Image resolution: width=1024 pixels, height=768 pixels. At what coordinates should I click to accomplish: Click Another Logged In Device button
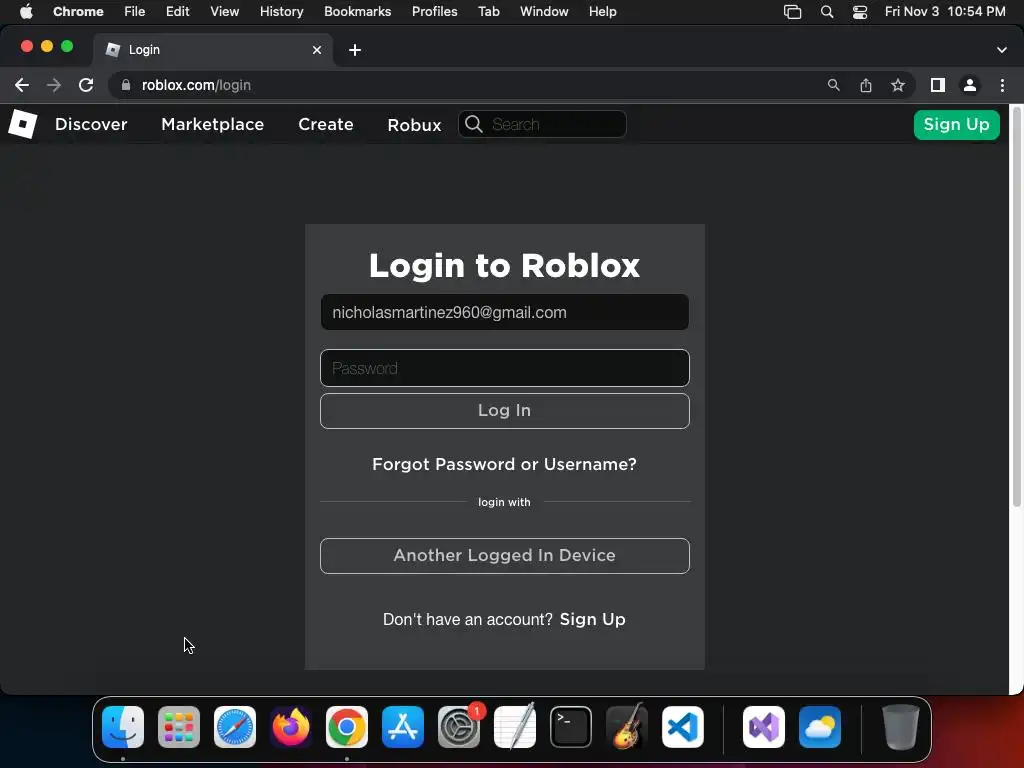[x=505, y=556]
